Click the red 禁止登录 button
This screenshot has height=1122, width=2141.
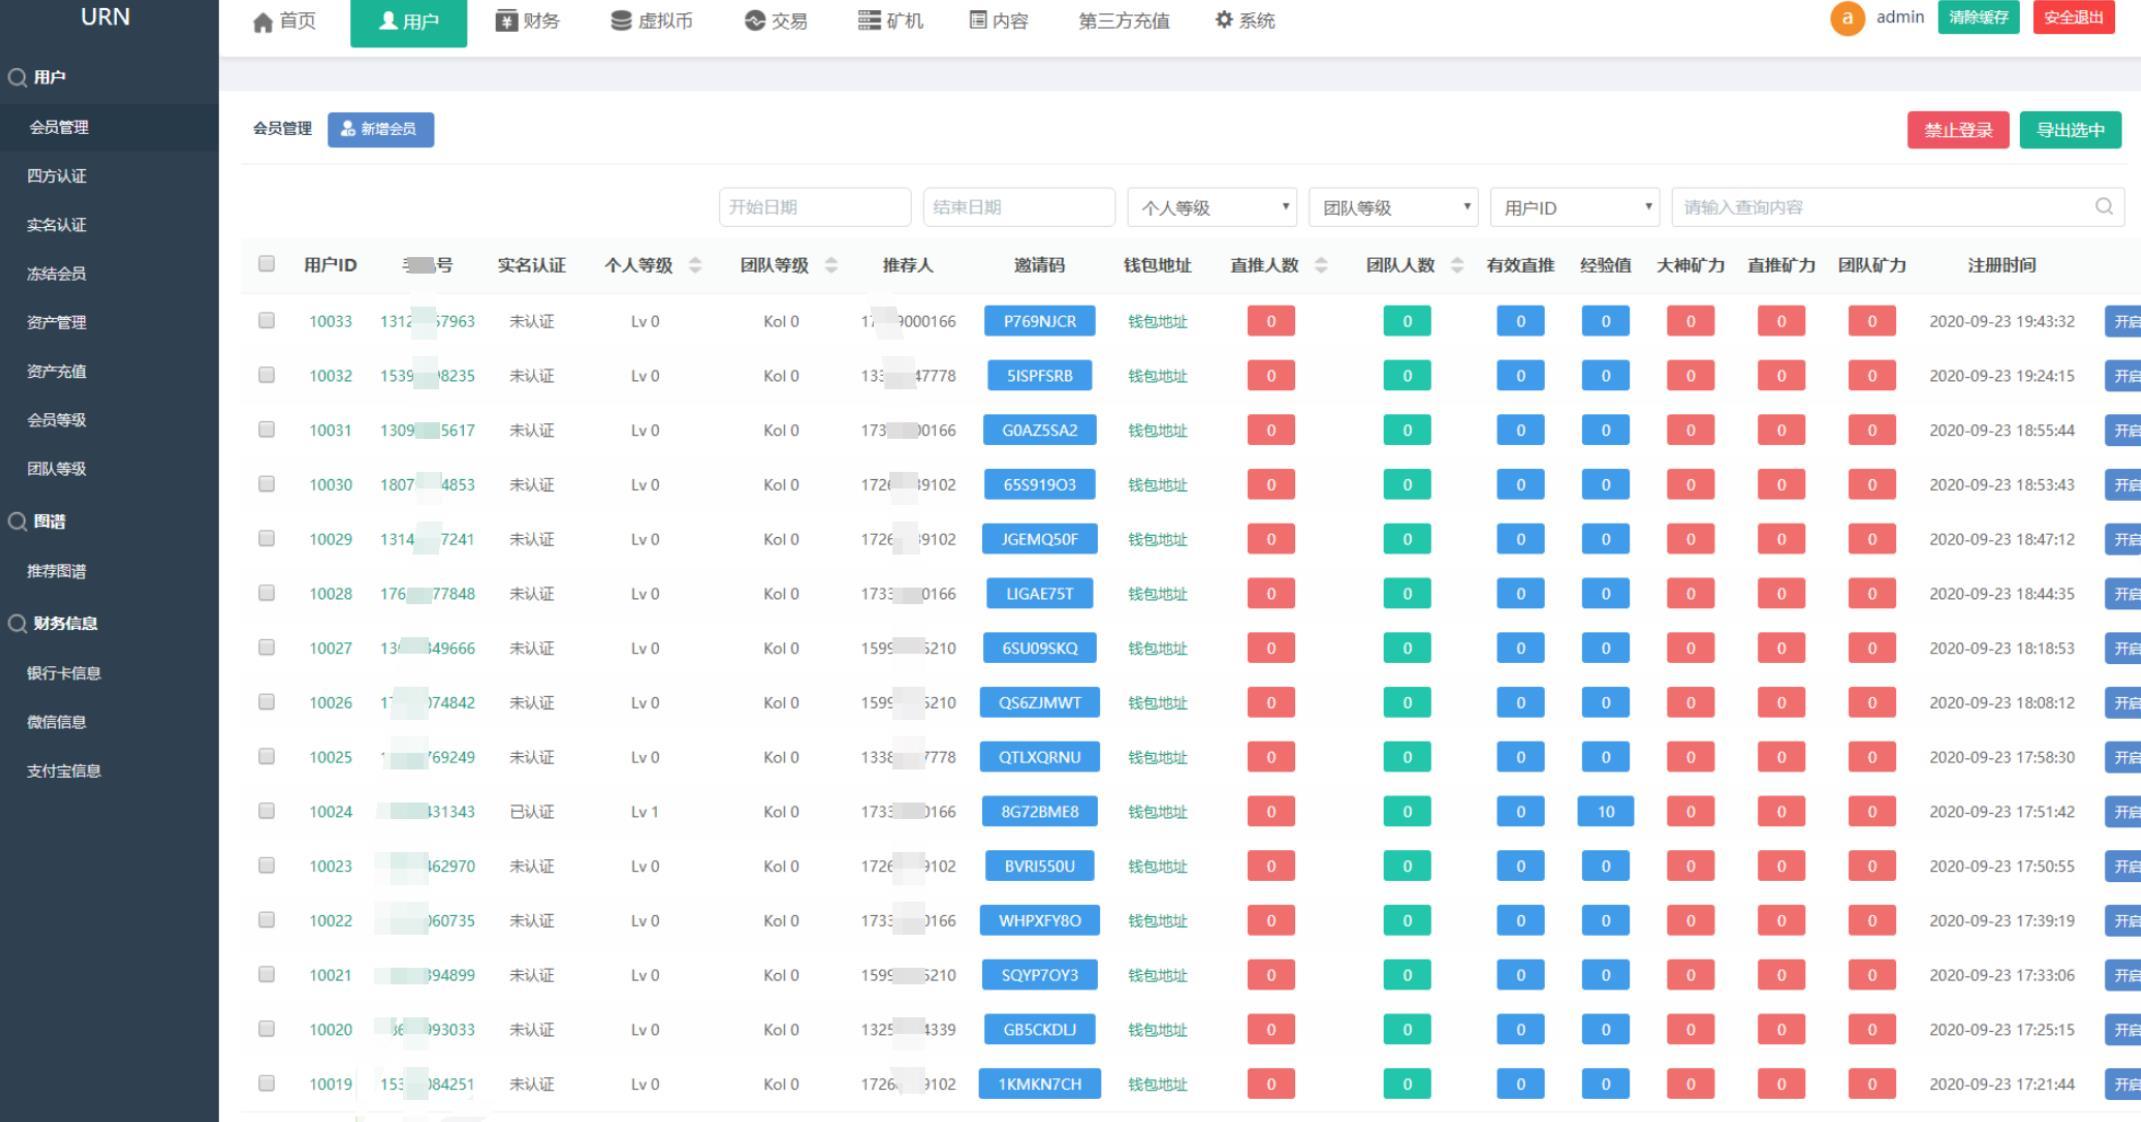pyautogui.click(x=1958, y=130)
